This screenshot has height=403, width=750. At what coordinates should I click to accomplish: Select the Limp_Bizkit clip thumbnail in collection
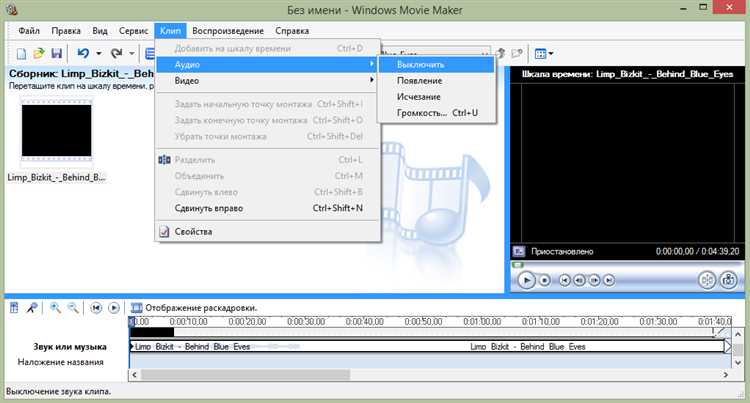pyautogui.click(x=56, y=131)
